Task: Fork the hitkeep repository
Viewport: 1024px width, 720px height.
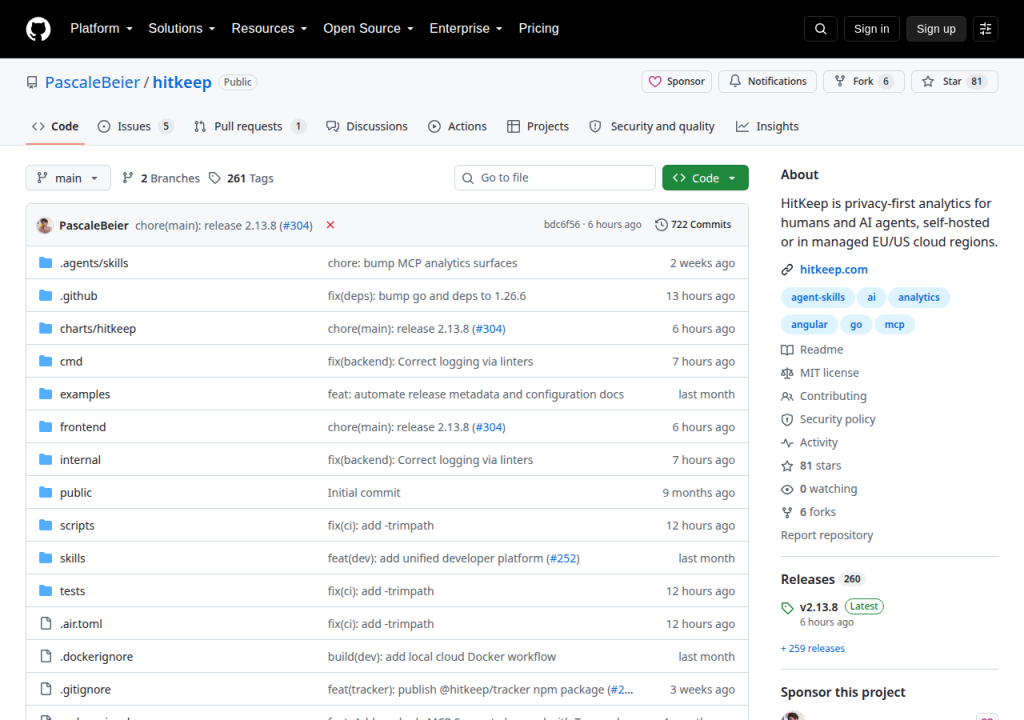Action: 863,82
